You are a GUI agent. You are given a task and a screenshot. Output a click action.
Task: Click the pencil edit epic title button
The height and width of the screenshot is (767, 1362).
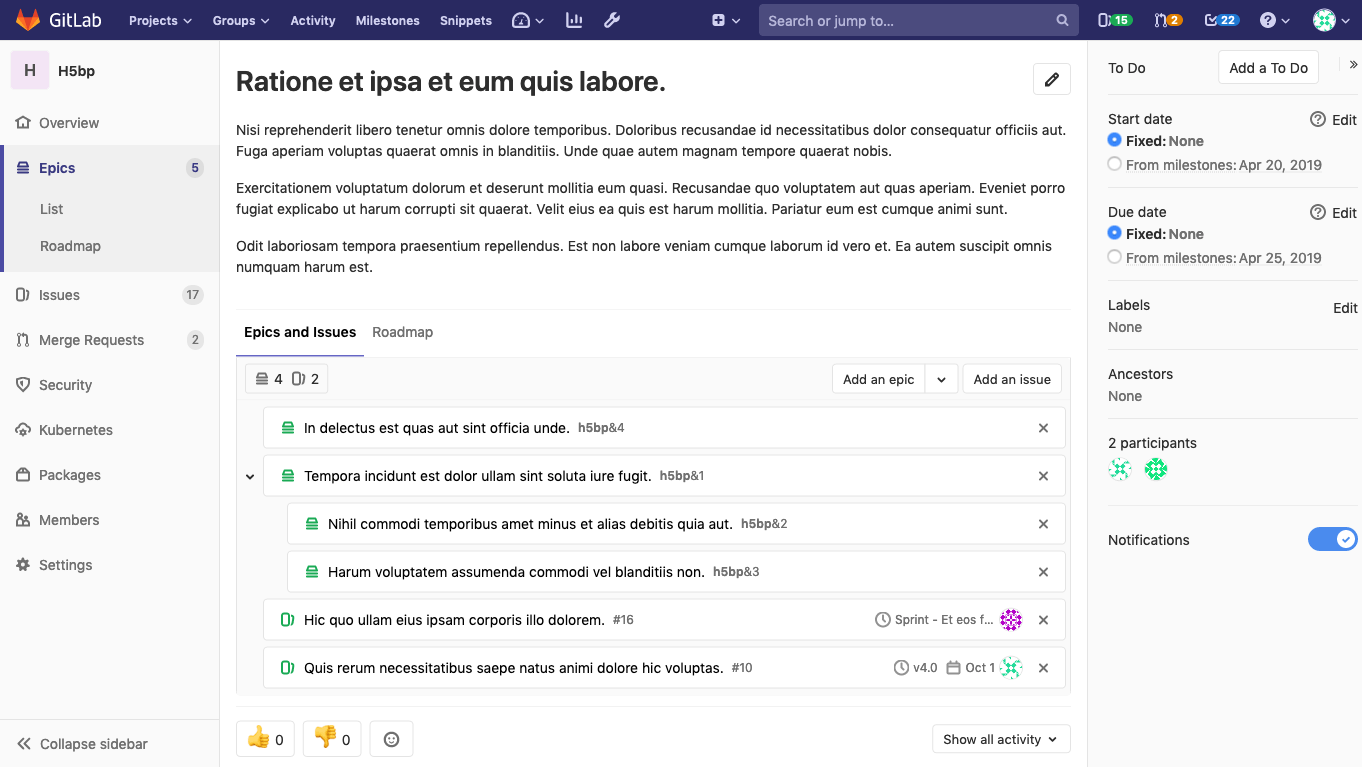coord(1051,80)
